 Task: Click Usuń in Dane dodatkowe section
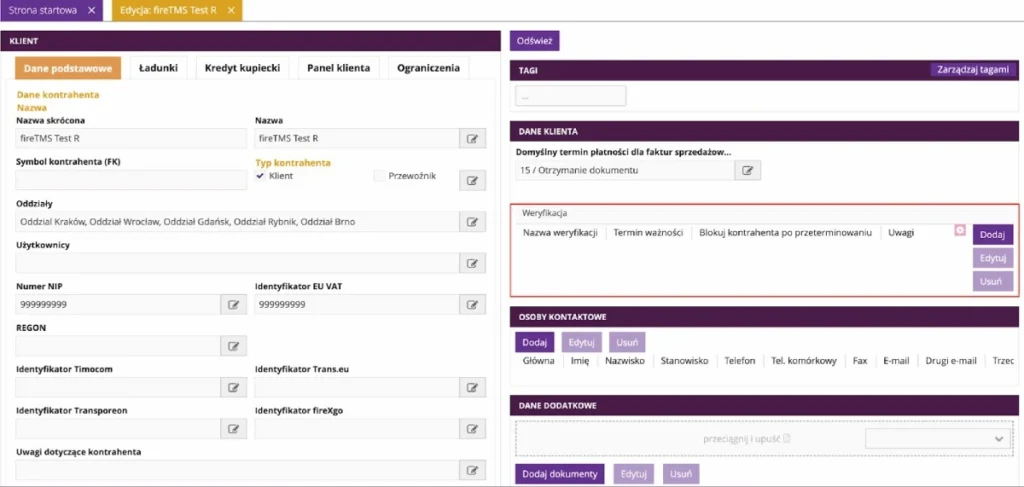coord(680,474)
